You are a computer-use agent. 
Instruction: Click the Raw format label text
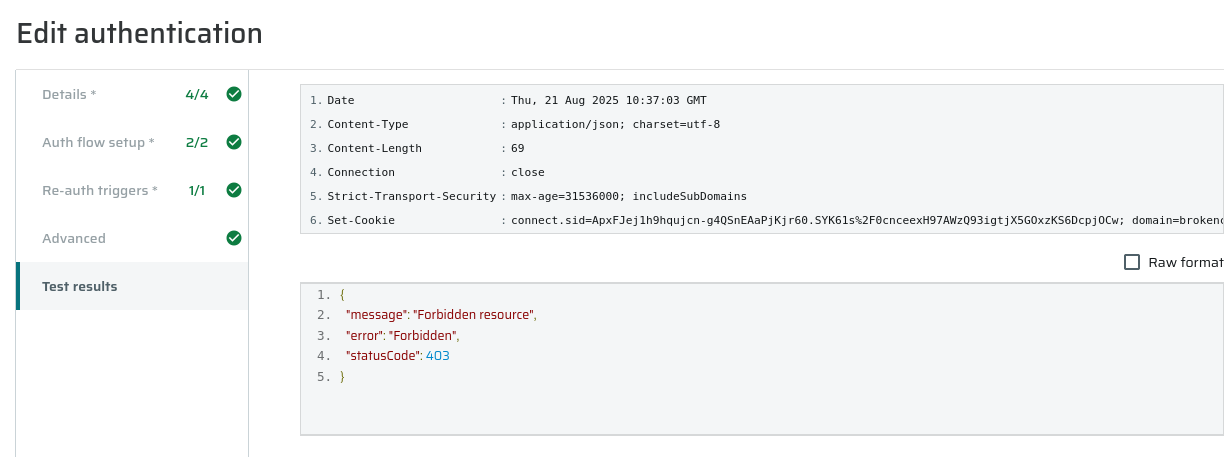pyautogui.click(x=1185, y=262)
